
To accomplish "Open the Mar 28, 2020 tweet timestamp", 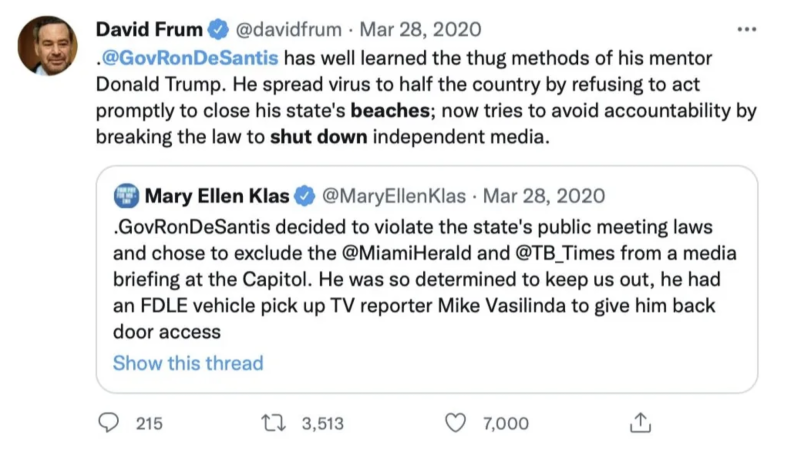I will (x=419, y=30).
